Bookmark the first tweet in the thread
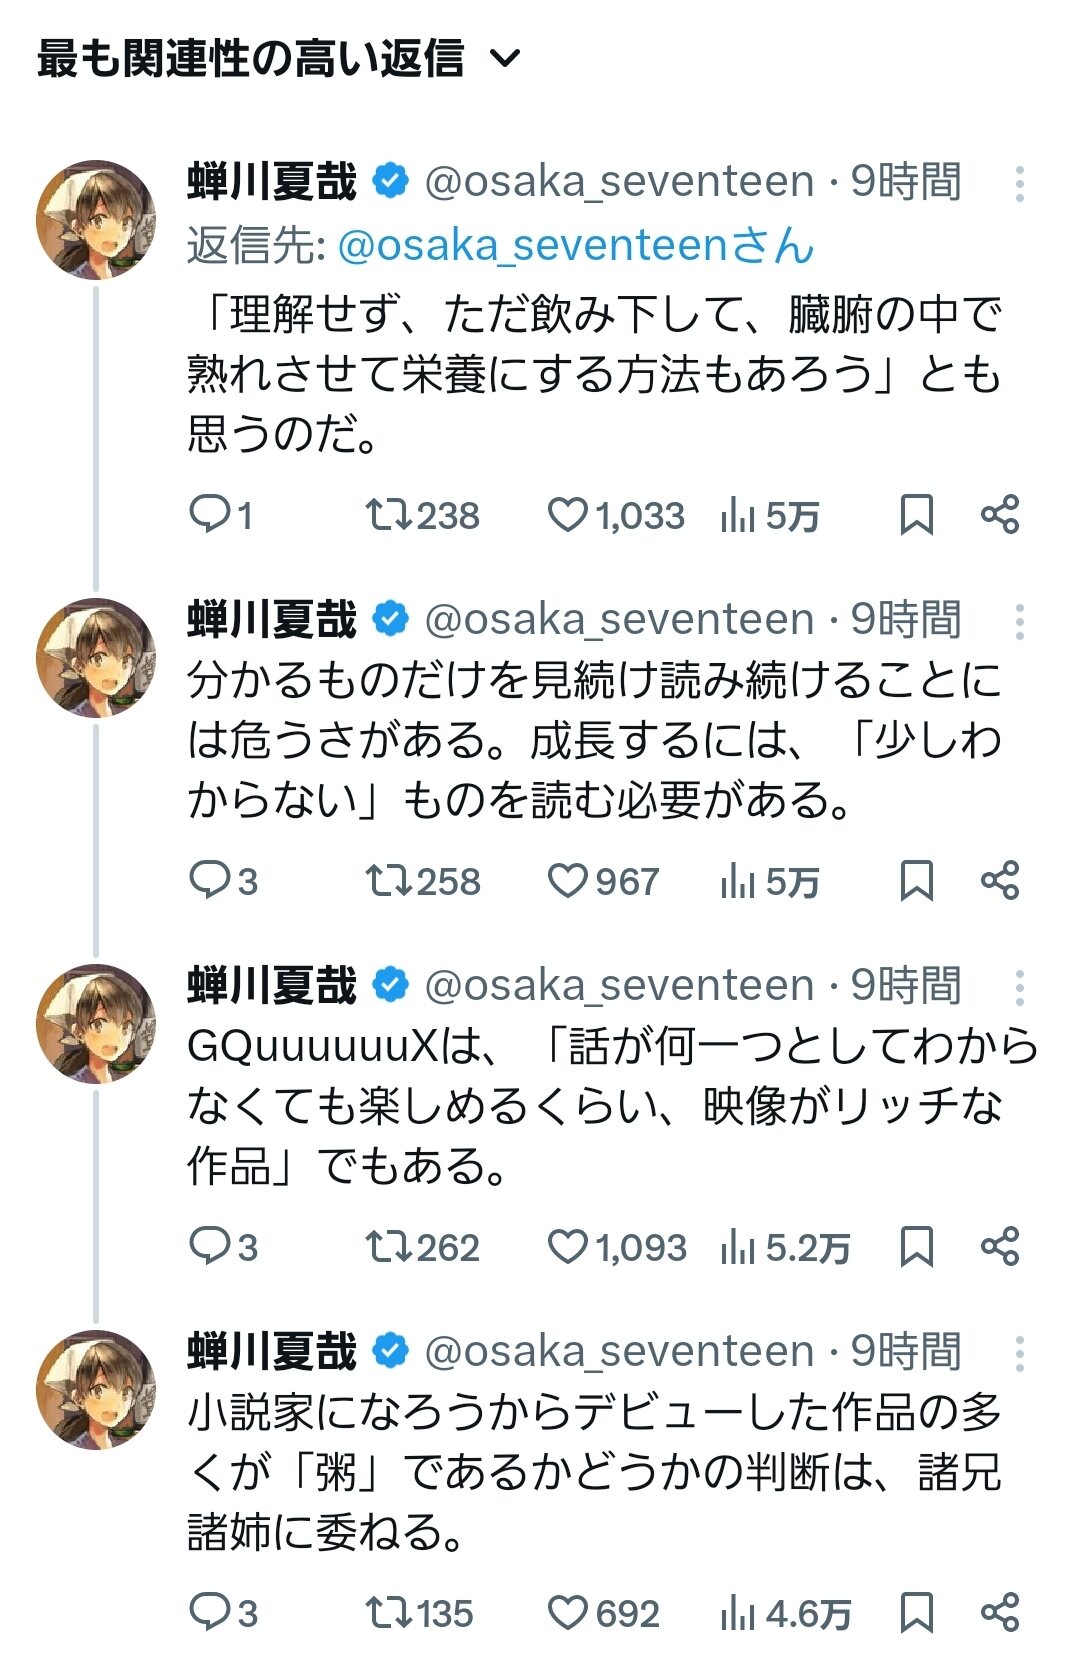This screenshot has height=1662, width=1080. point(916,515)
